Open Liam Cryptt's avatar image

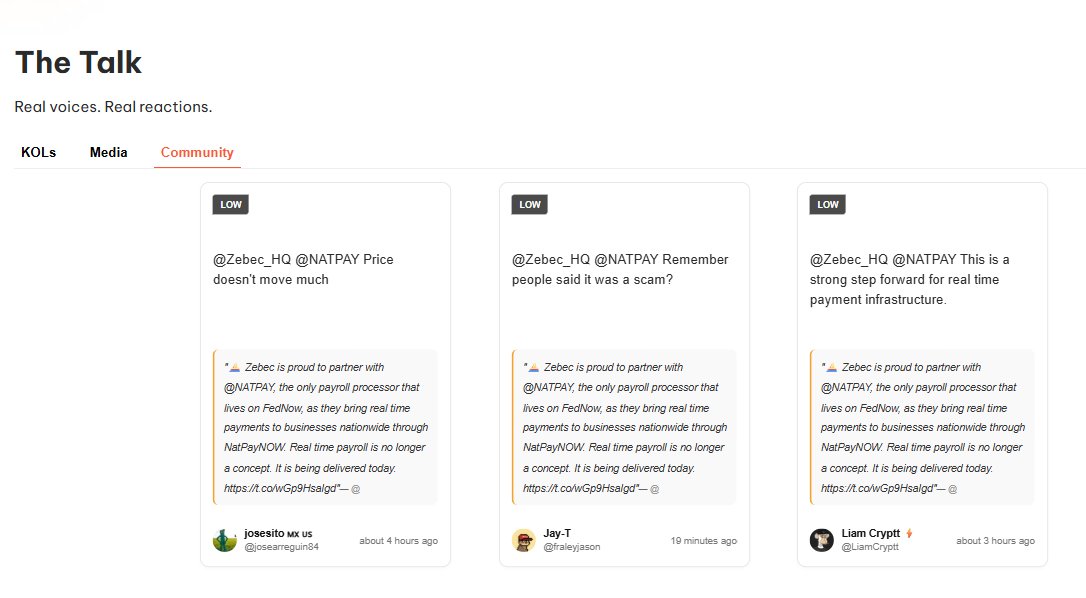coord(821,540)
